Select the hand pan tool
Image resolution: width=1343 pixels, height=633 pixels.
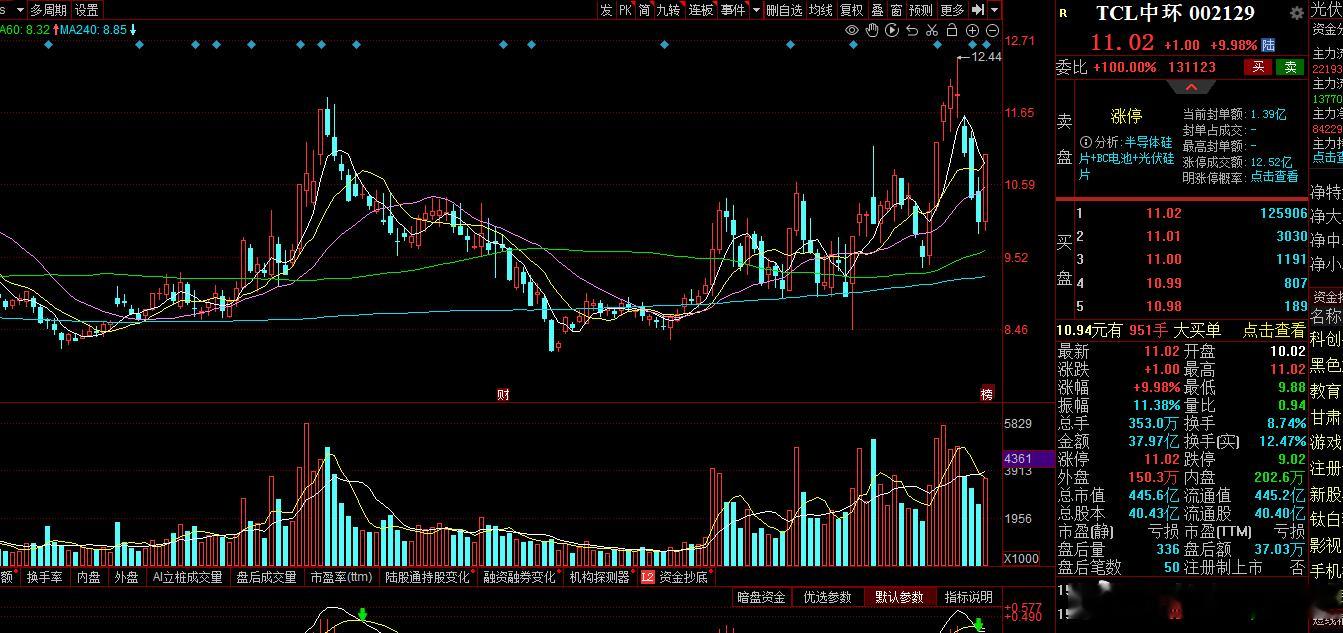872,30
